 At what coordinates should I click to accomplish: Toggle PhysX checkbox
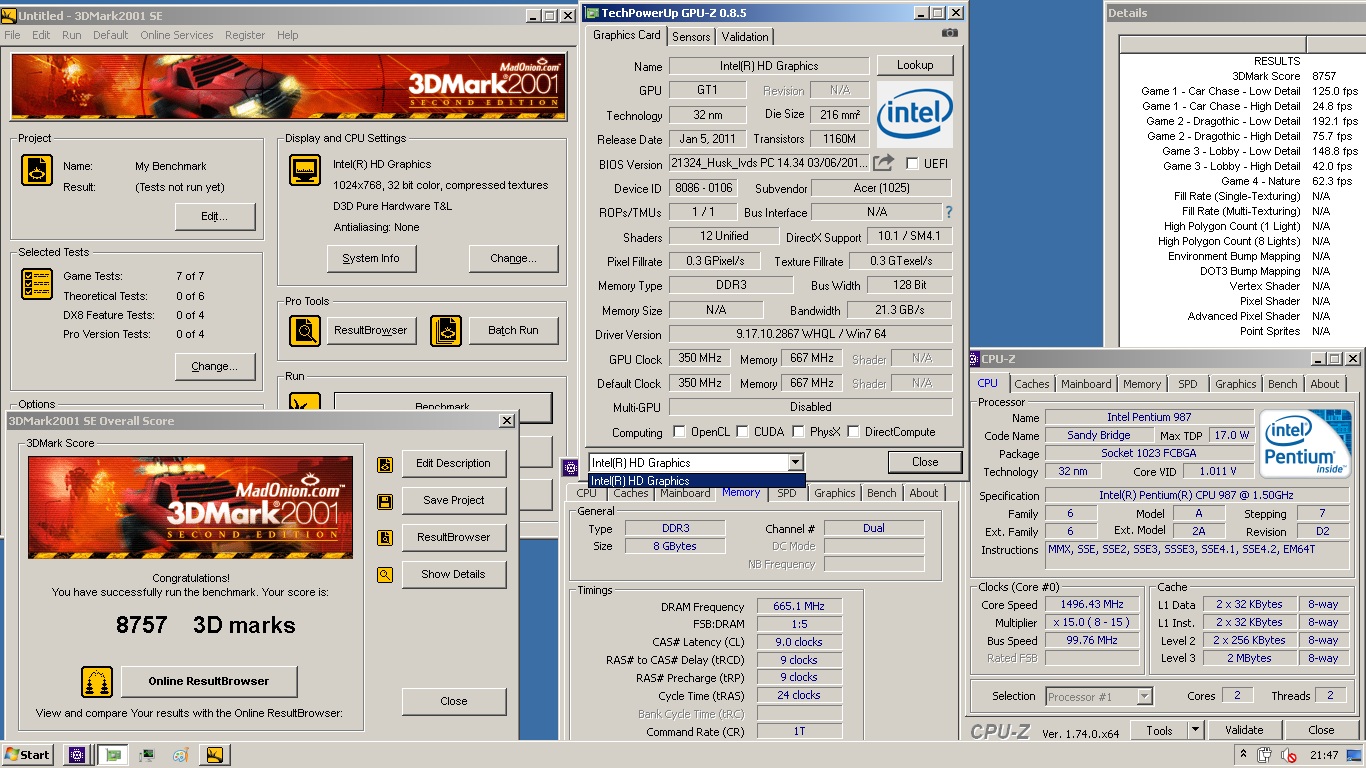tap(798, 432)
